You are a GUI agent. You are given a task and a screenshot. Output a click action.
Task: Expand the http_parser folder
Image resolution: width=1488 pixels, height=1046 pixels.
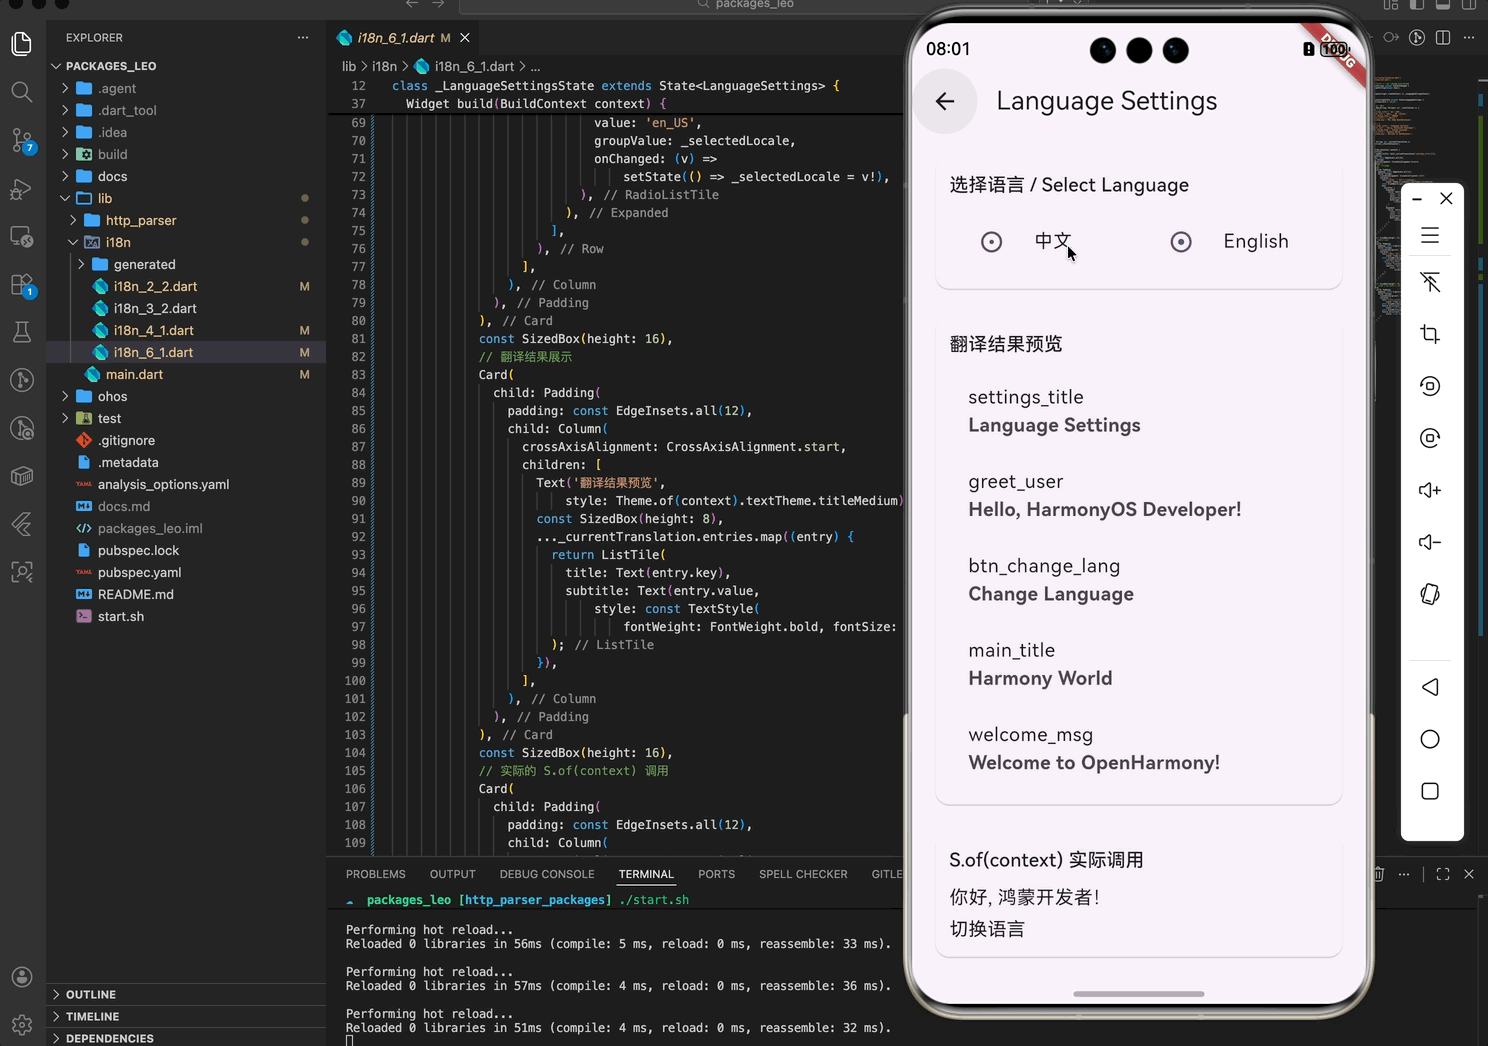[x=186, y=220]
